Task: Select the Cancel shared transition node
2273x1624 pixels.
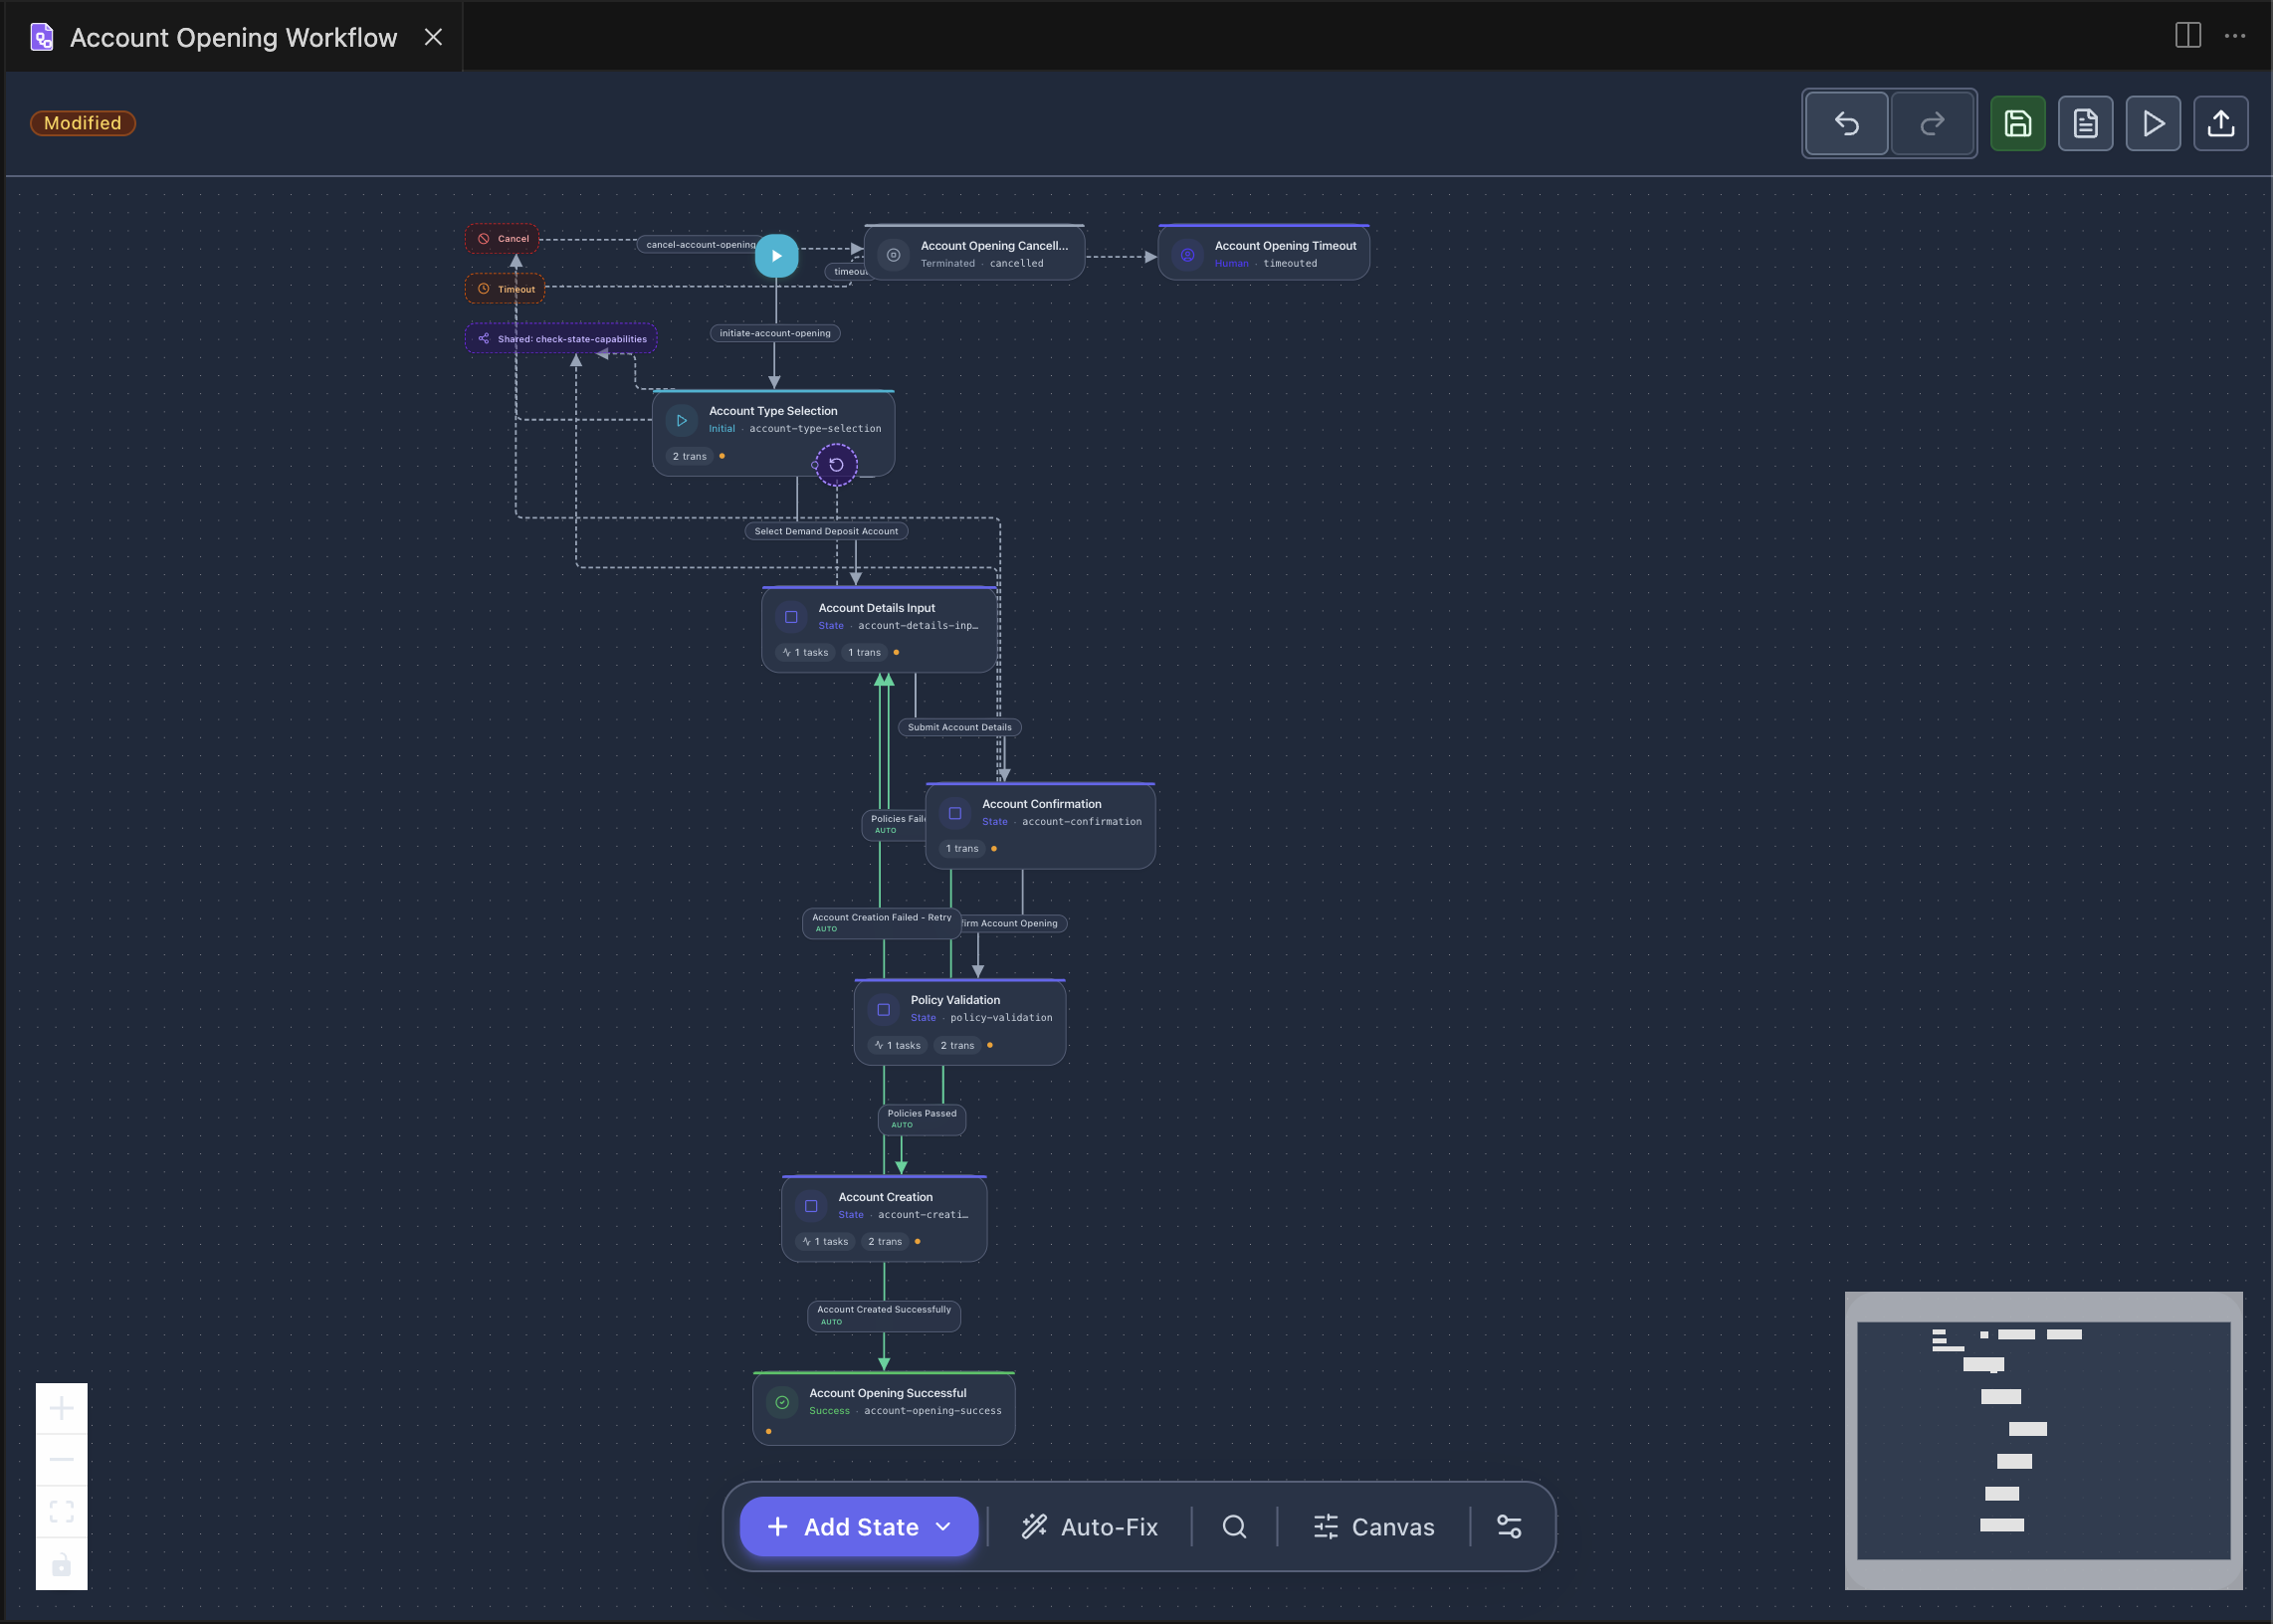Action: [x=502, y=238]
